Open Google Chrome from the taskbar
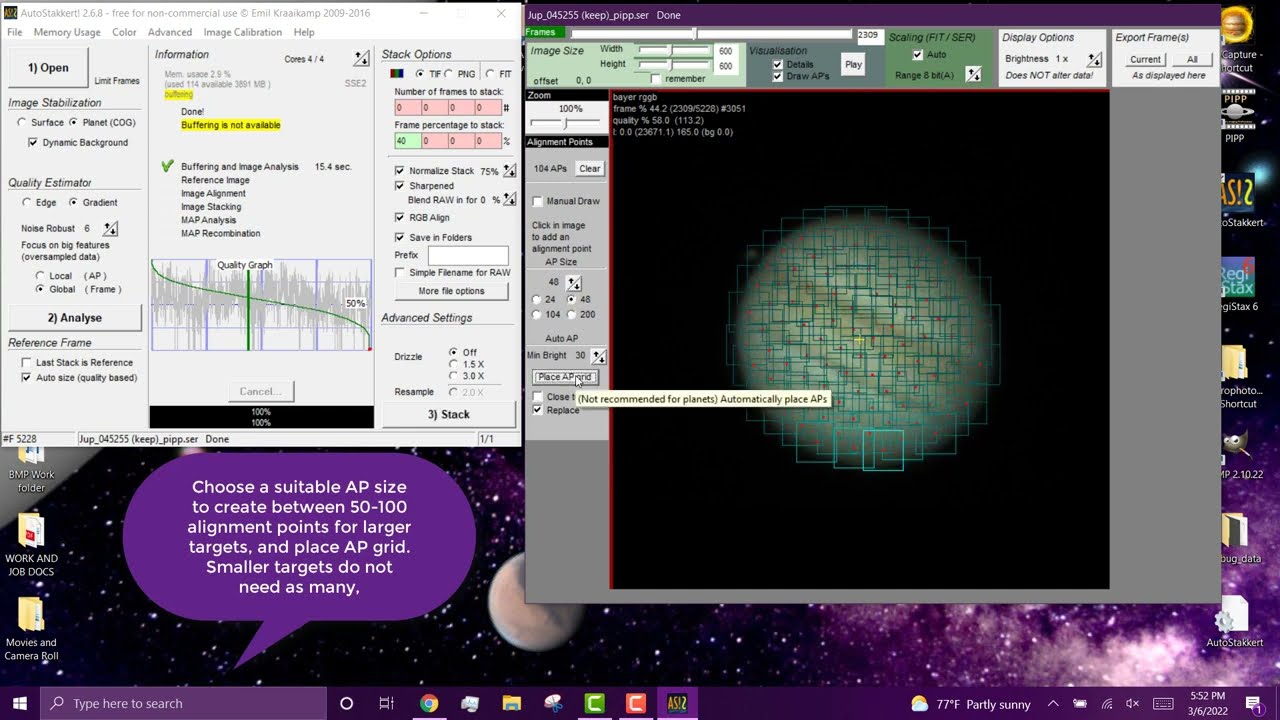1280x720 pixels. [x=428, y=703]
